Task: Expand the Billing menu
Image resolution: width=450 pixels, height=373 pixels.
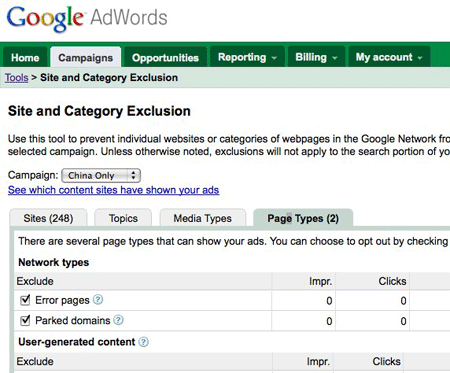Action: (316, 57)
